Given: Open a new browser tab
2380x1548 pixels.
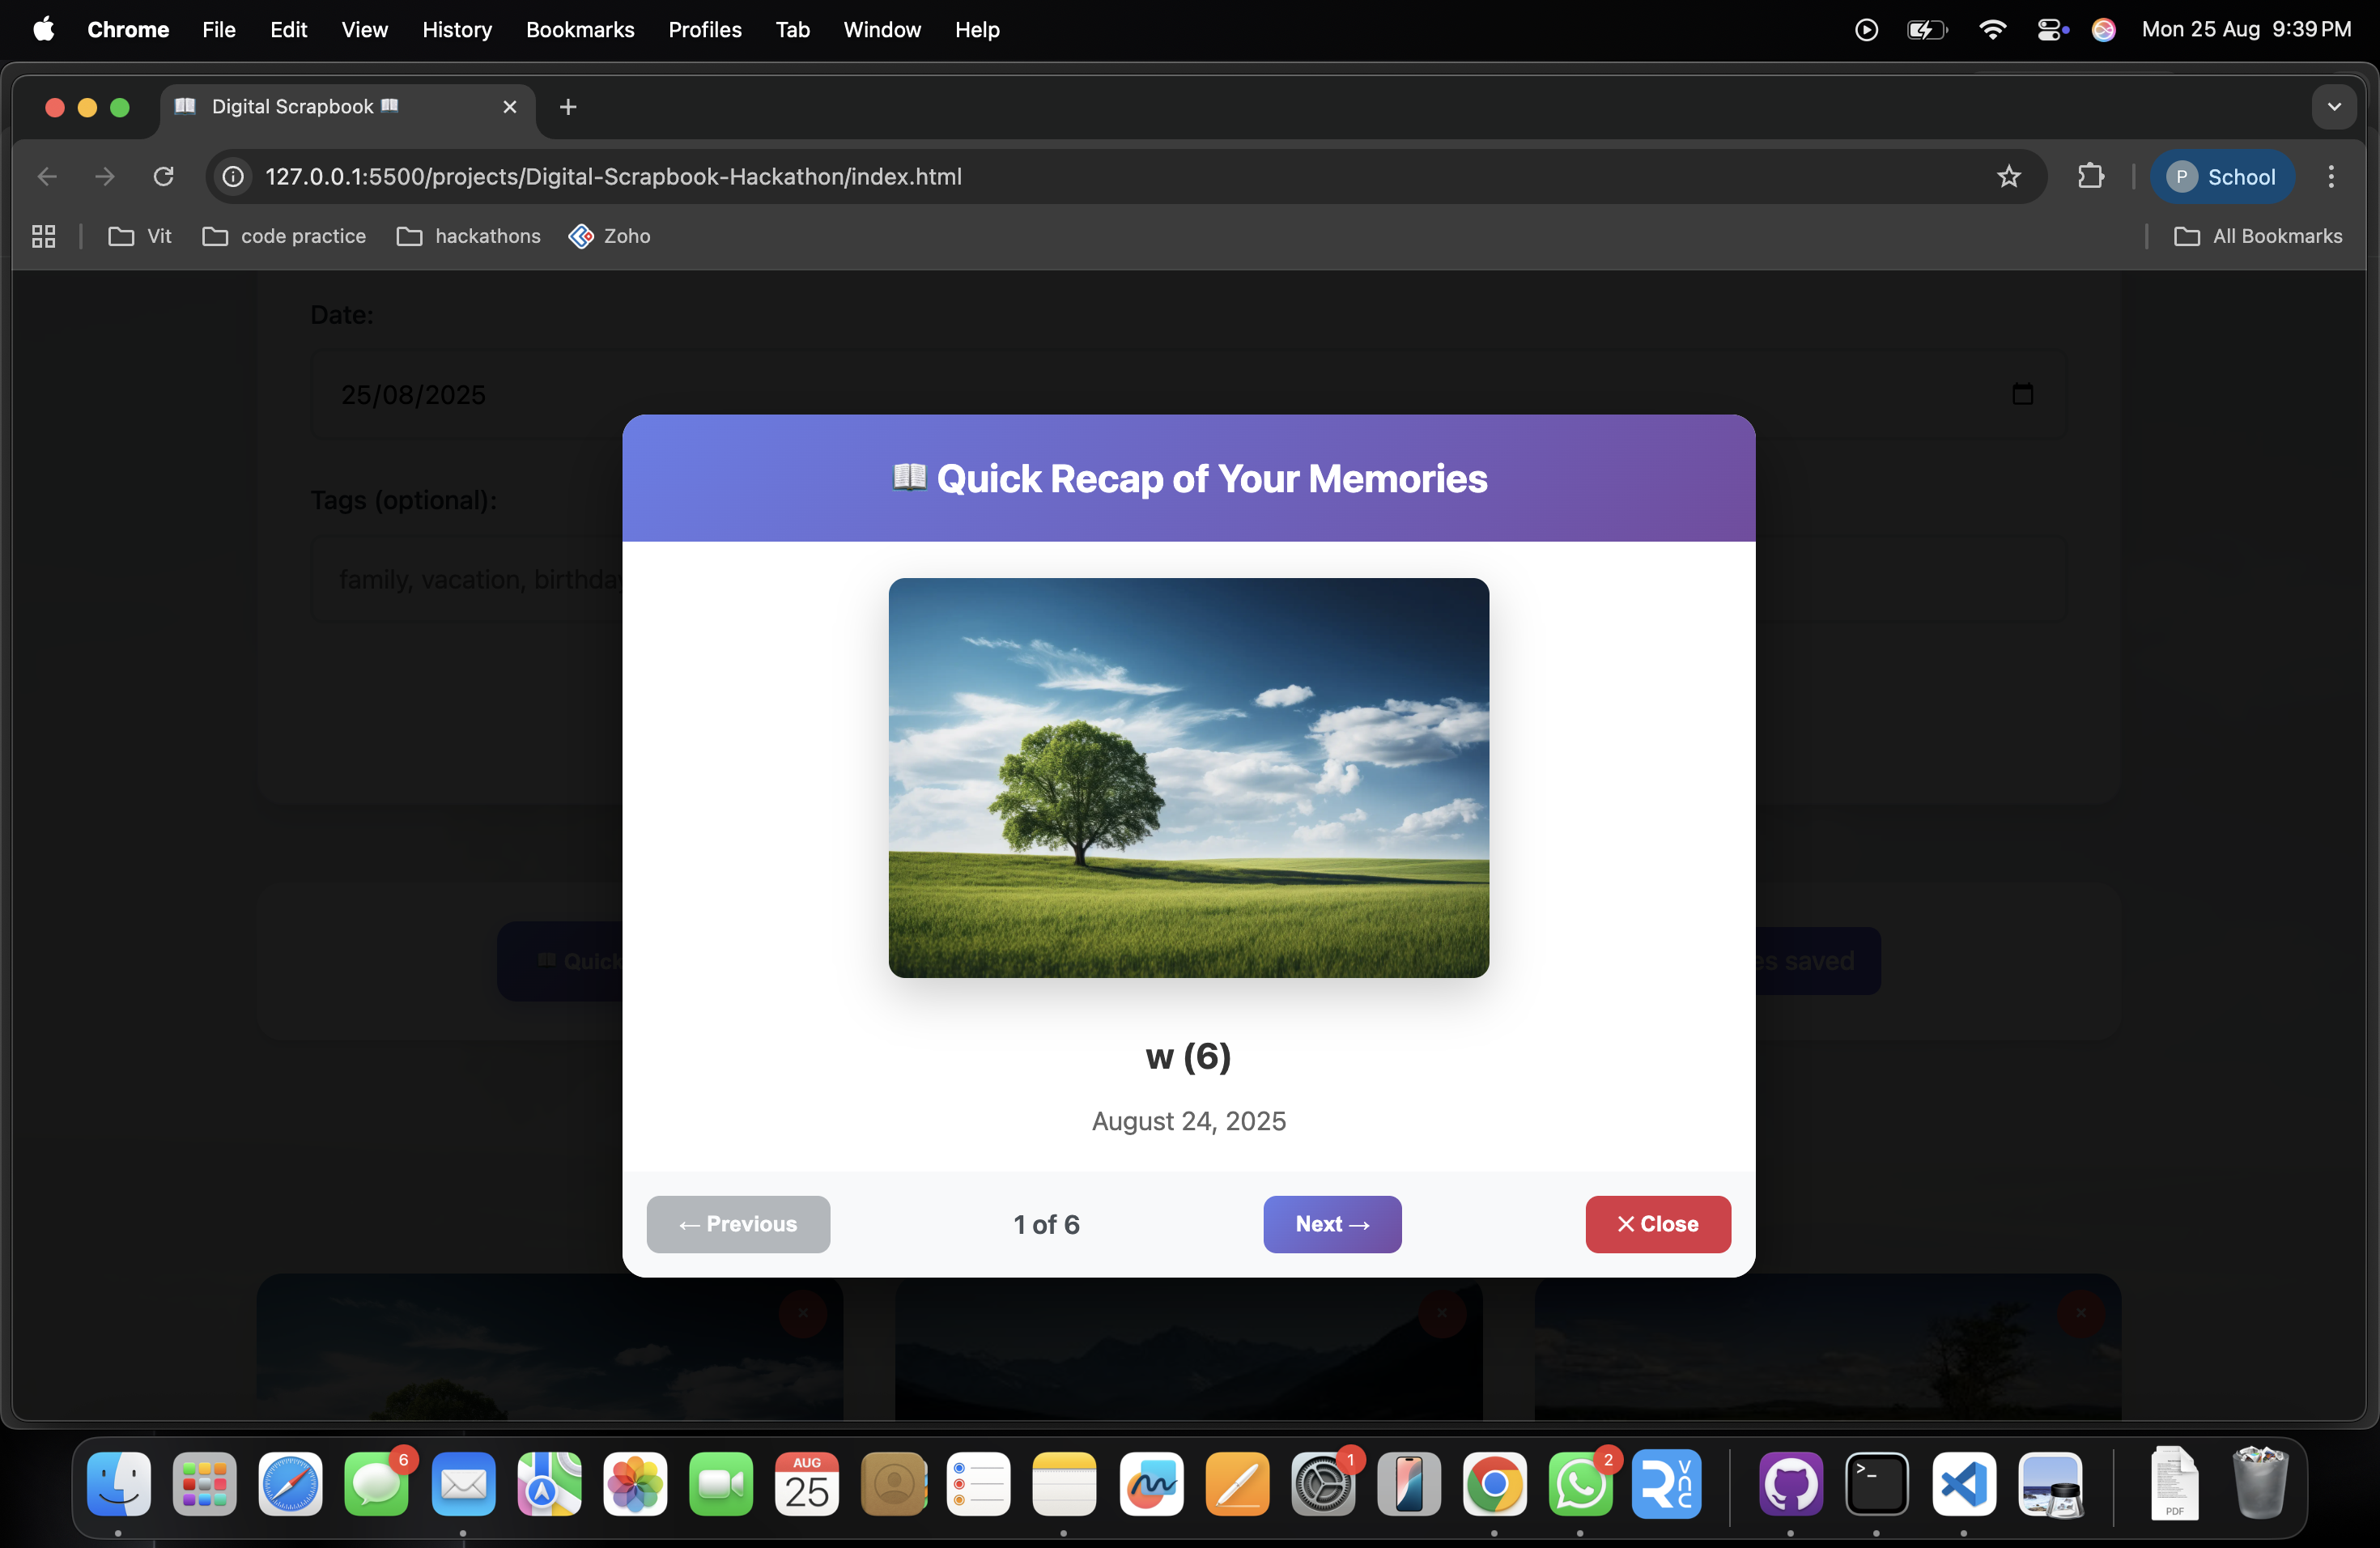Looking at the screenshot, I should (x=568, y=107).
